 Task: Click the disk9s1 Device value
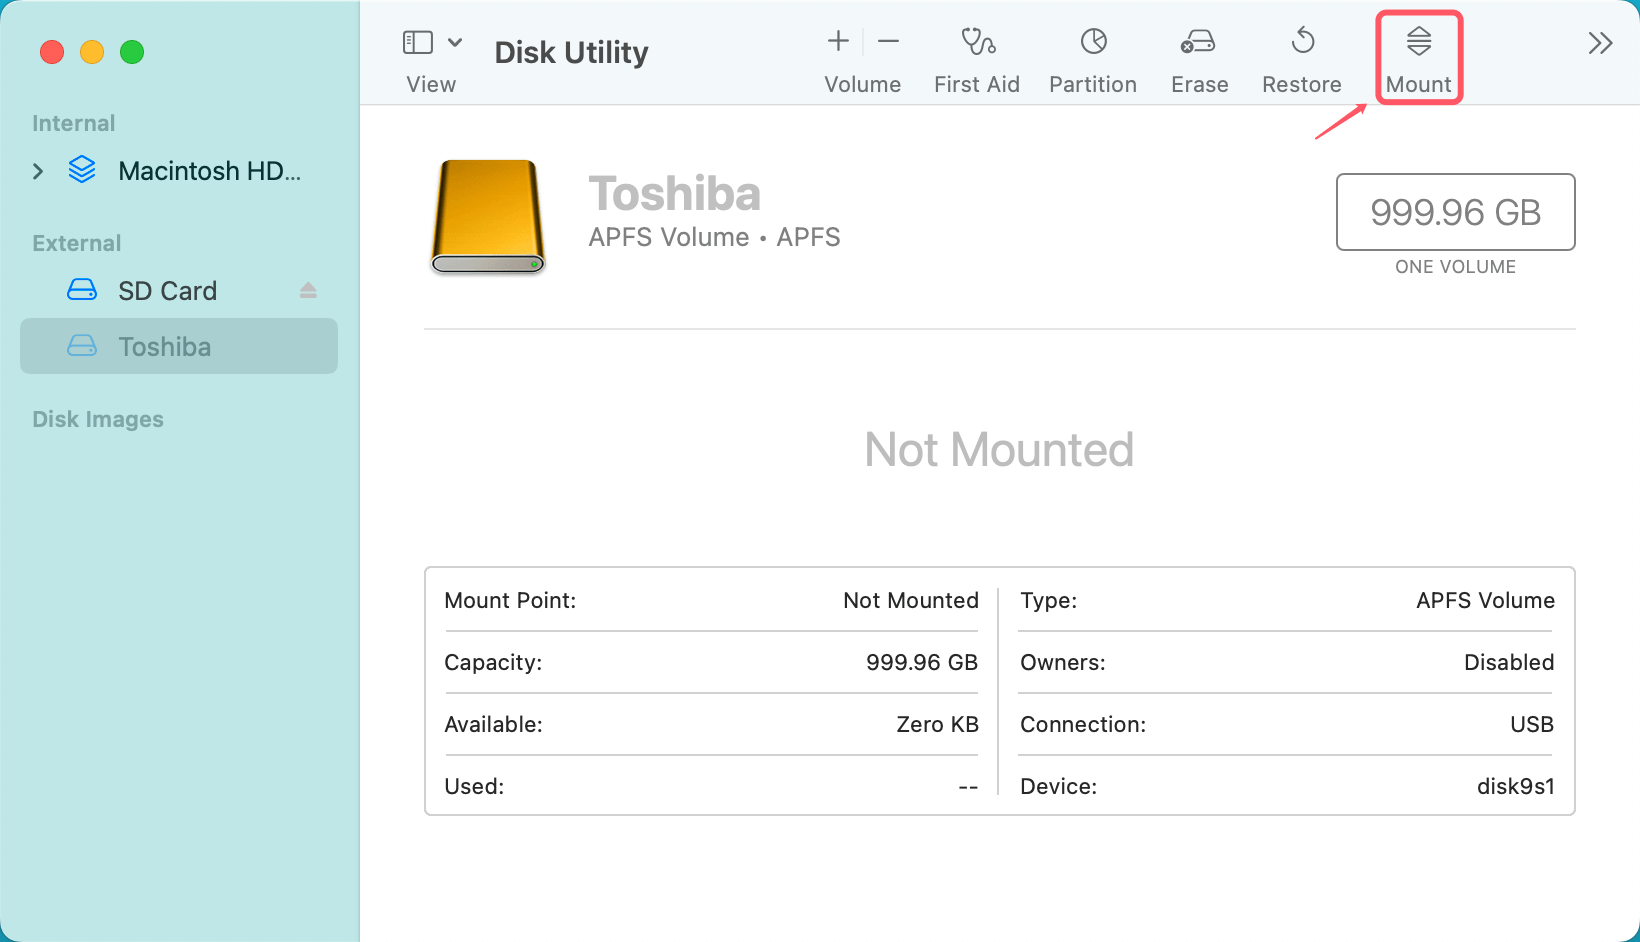tap(1513, 786)
